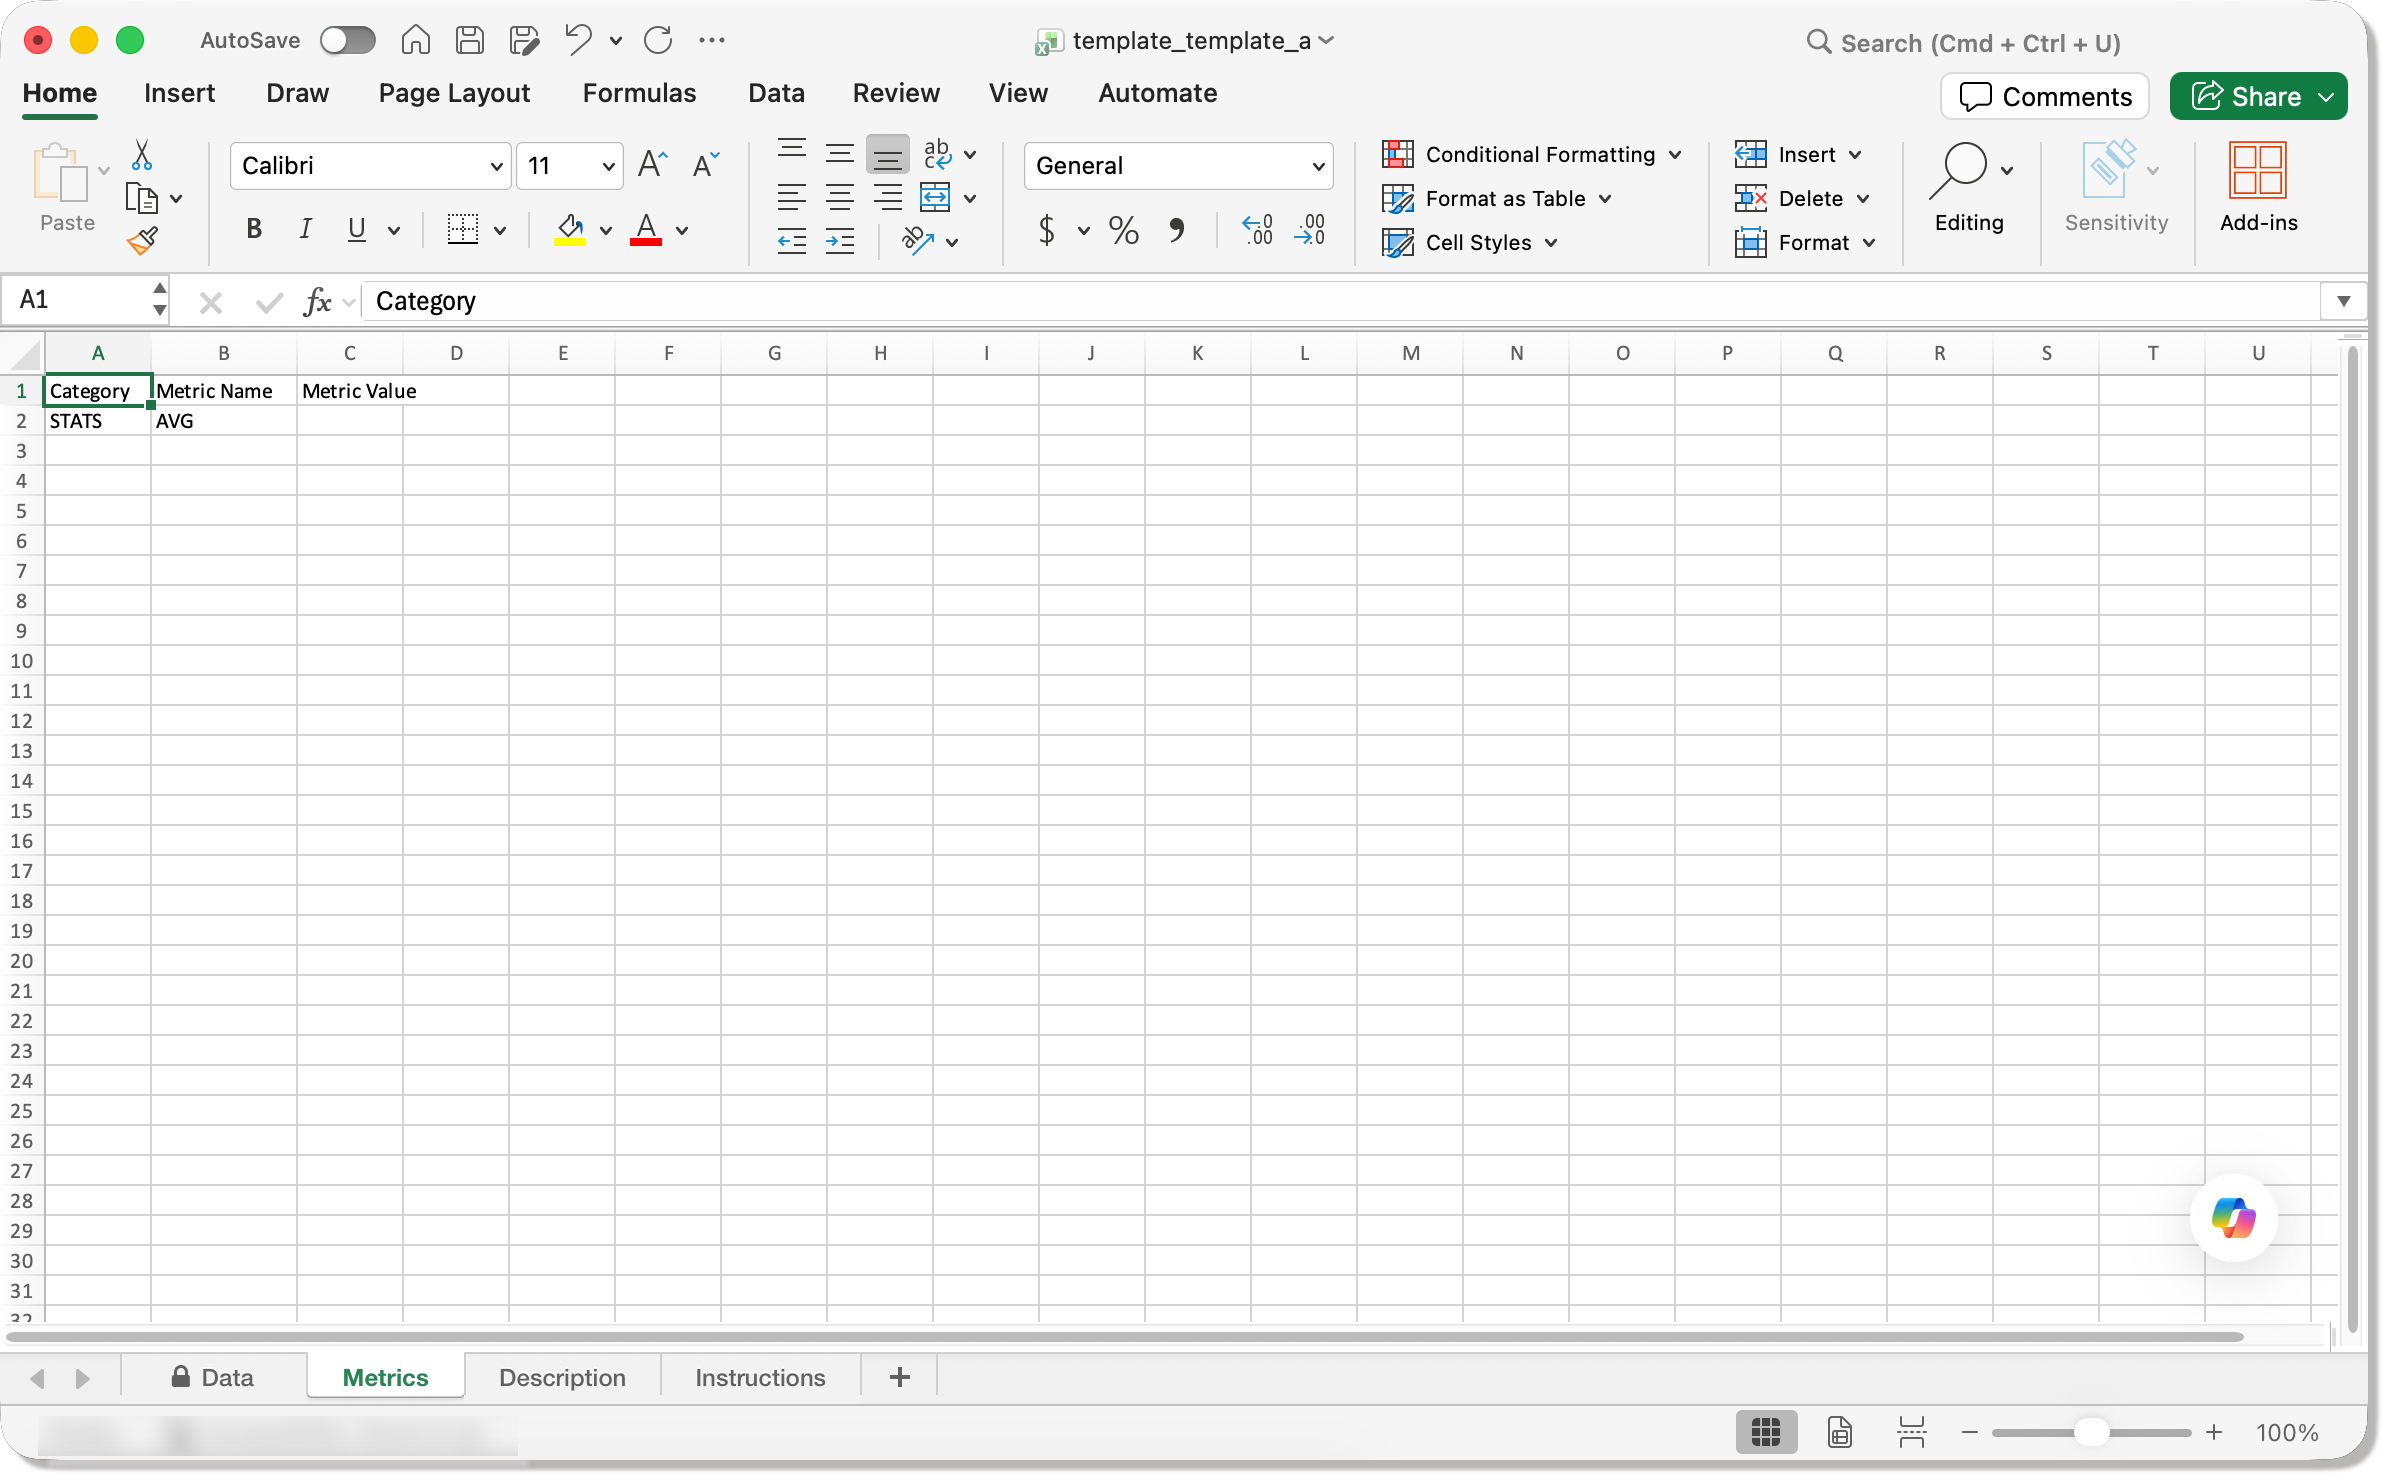Toggle bottom vertical alignment
Viewport: 2382px width, 1474px height.
(888, 155)
